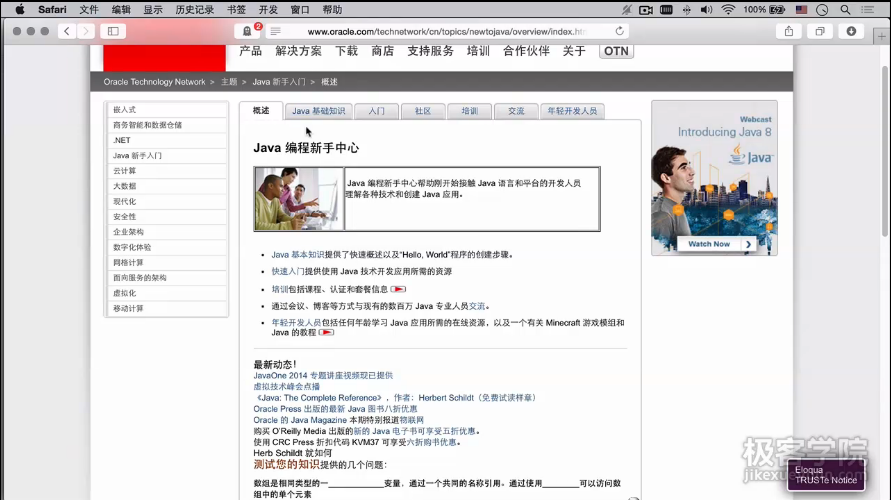The width and height of the screenshot is (891, 500).
Task: Open the 文件 menu
Action: 89,10
